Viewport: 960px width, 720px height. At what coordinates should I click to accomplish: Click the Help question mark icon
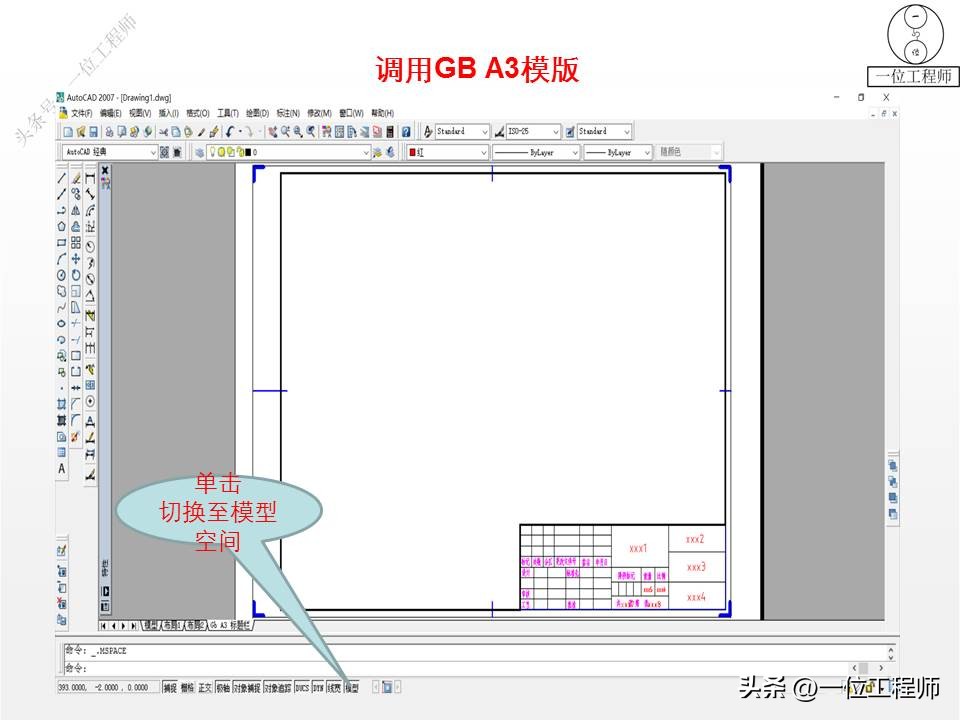point(405,131)
